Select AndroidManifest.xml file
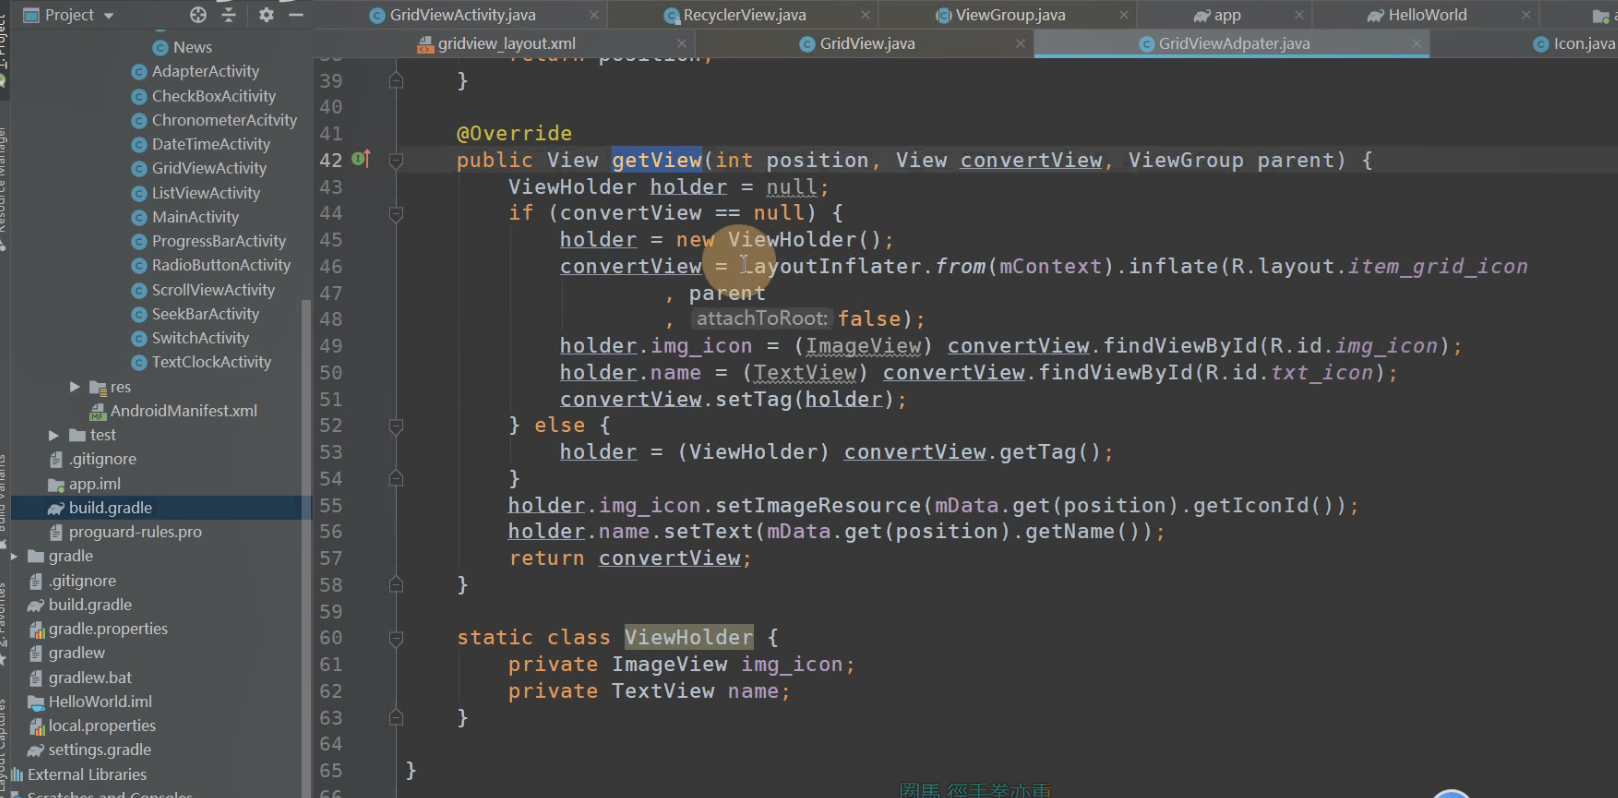 174,411
